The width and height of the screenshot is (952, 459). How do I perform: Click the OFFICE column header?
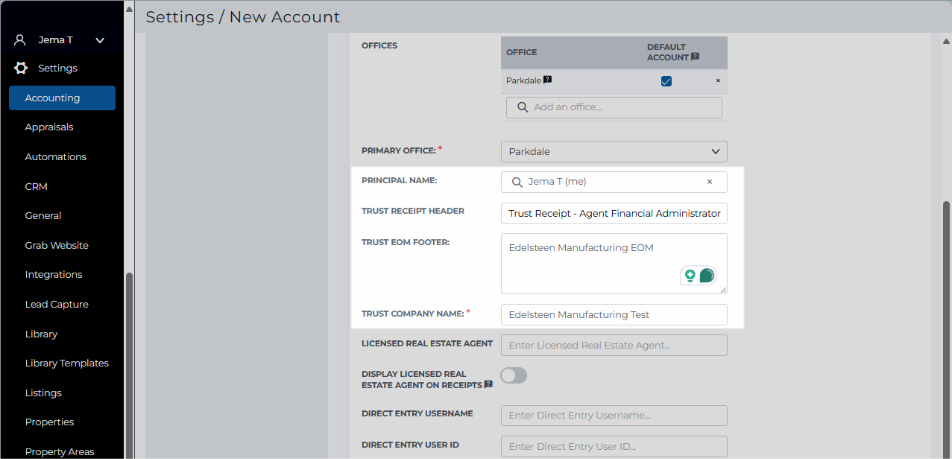pyautogui.click(x=522, y=52)
